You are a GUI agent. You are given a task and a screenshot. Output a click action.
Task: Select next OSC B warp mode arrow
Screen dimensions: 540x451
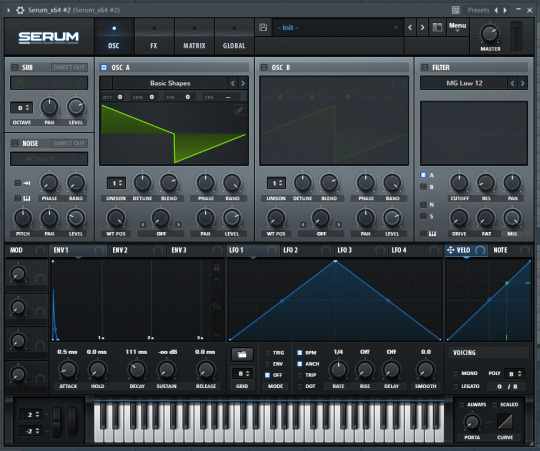(339, 224)
